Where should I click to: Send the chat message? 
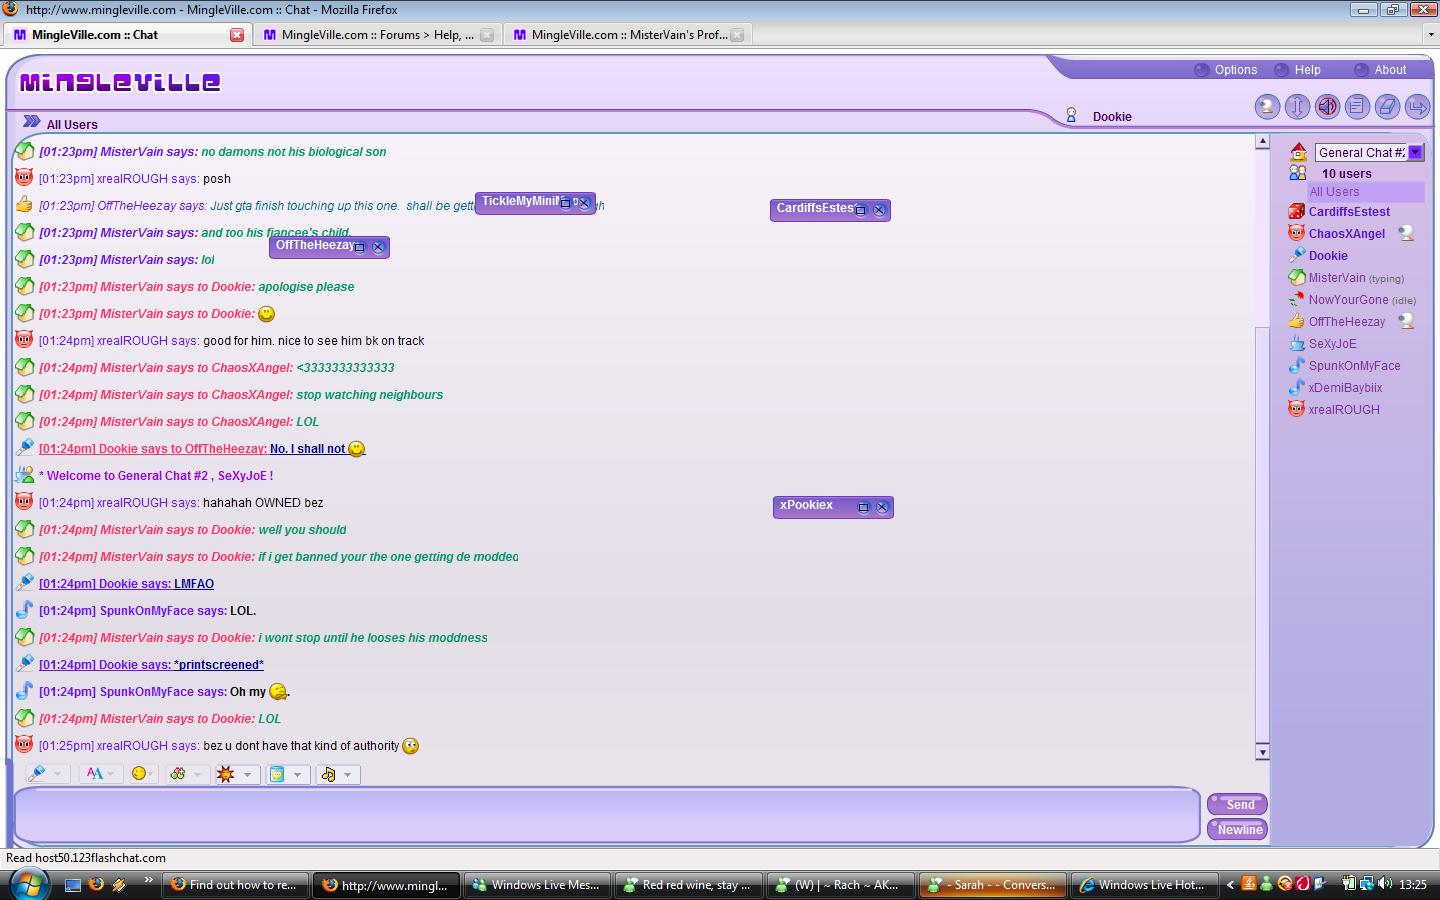click(x=1238, y=805)
